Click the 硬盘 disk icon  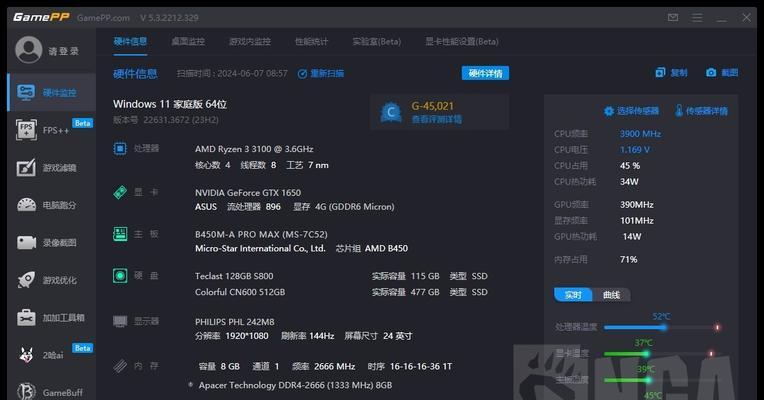120,276
